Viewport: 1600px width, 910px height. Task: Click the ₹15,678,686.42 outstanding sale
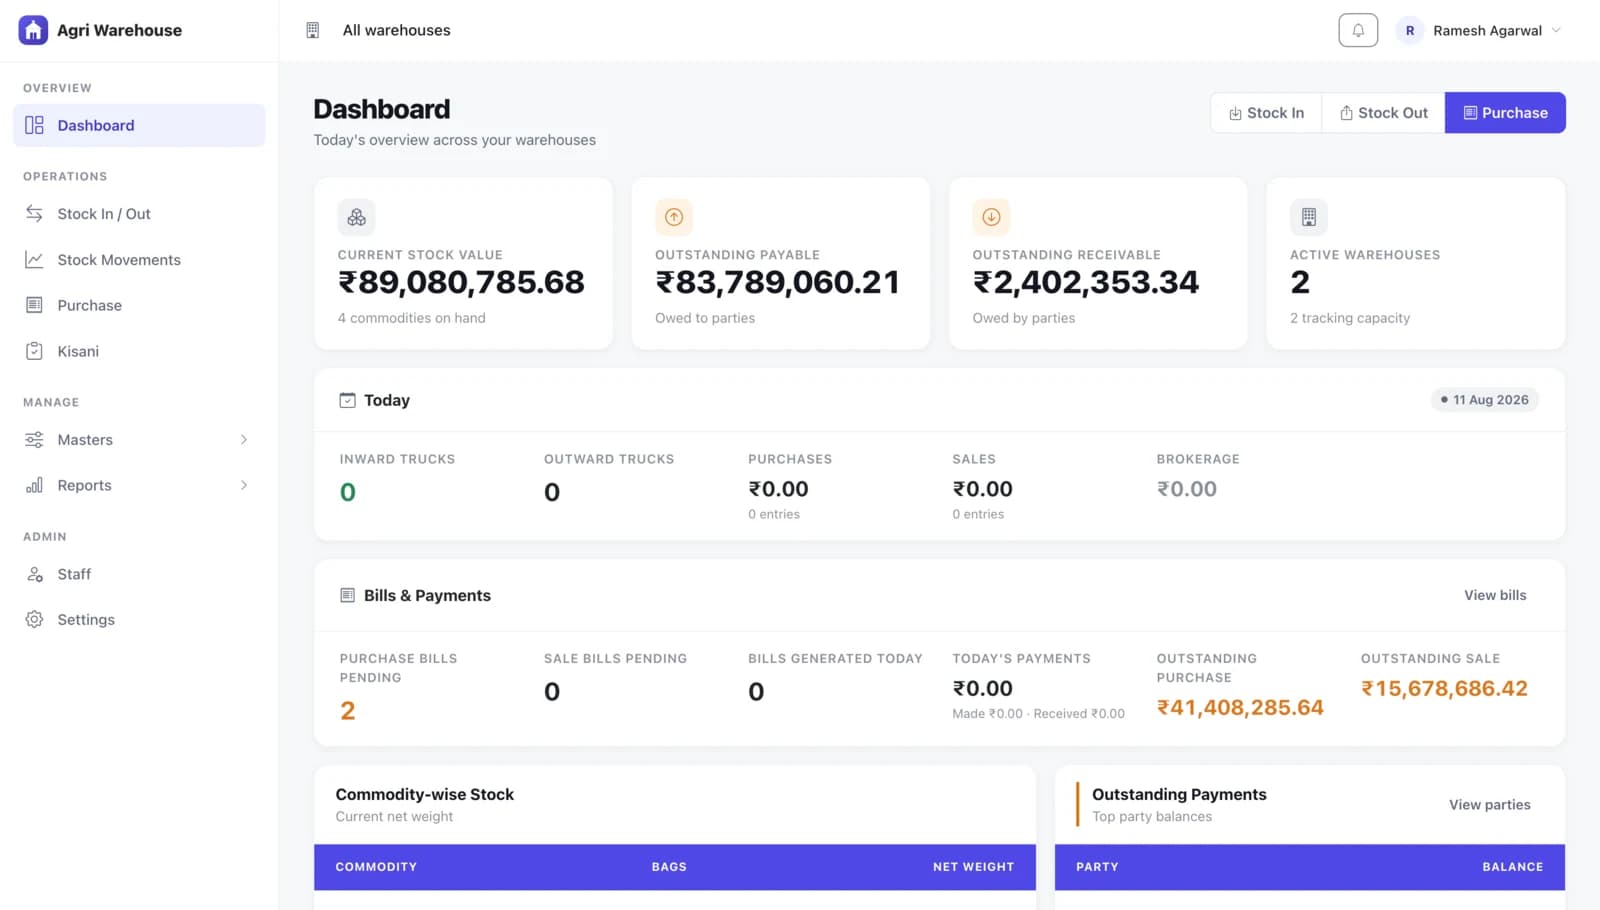tap(1444, 689)
